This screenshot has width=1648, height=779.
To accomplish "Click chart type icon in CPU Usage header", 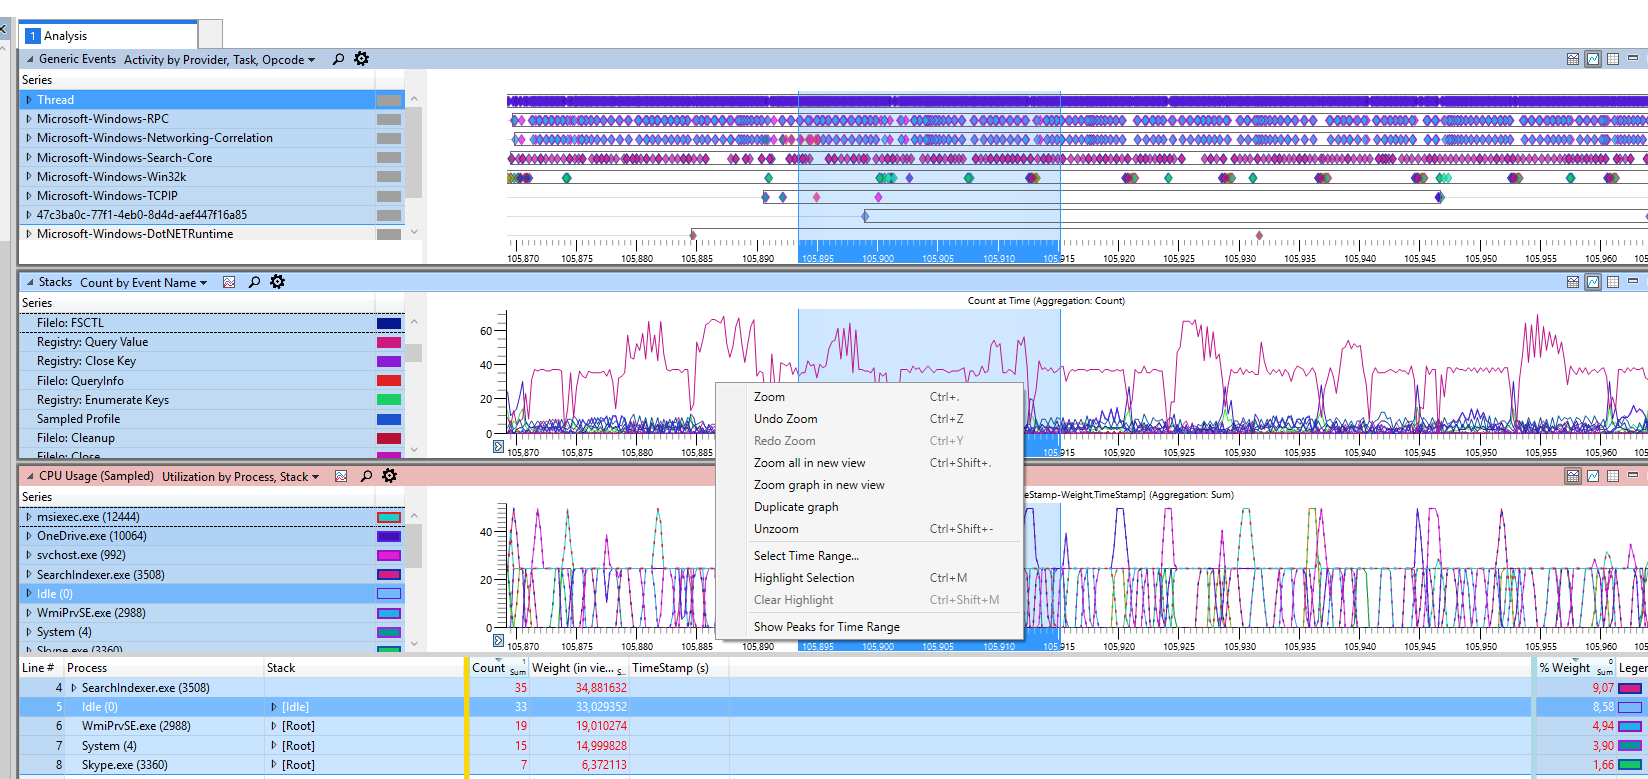I will pos(341,476).
